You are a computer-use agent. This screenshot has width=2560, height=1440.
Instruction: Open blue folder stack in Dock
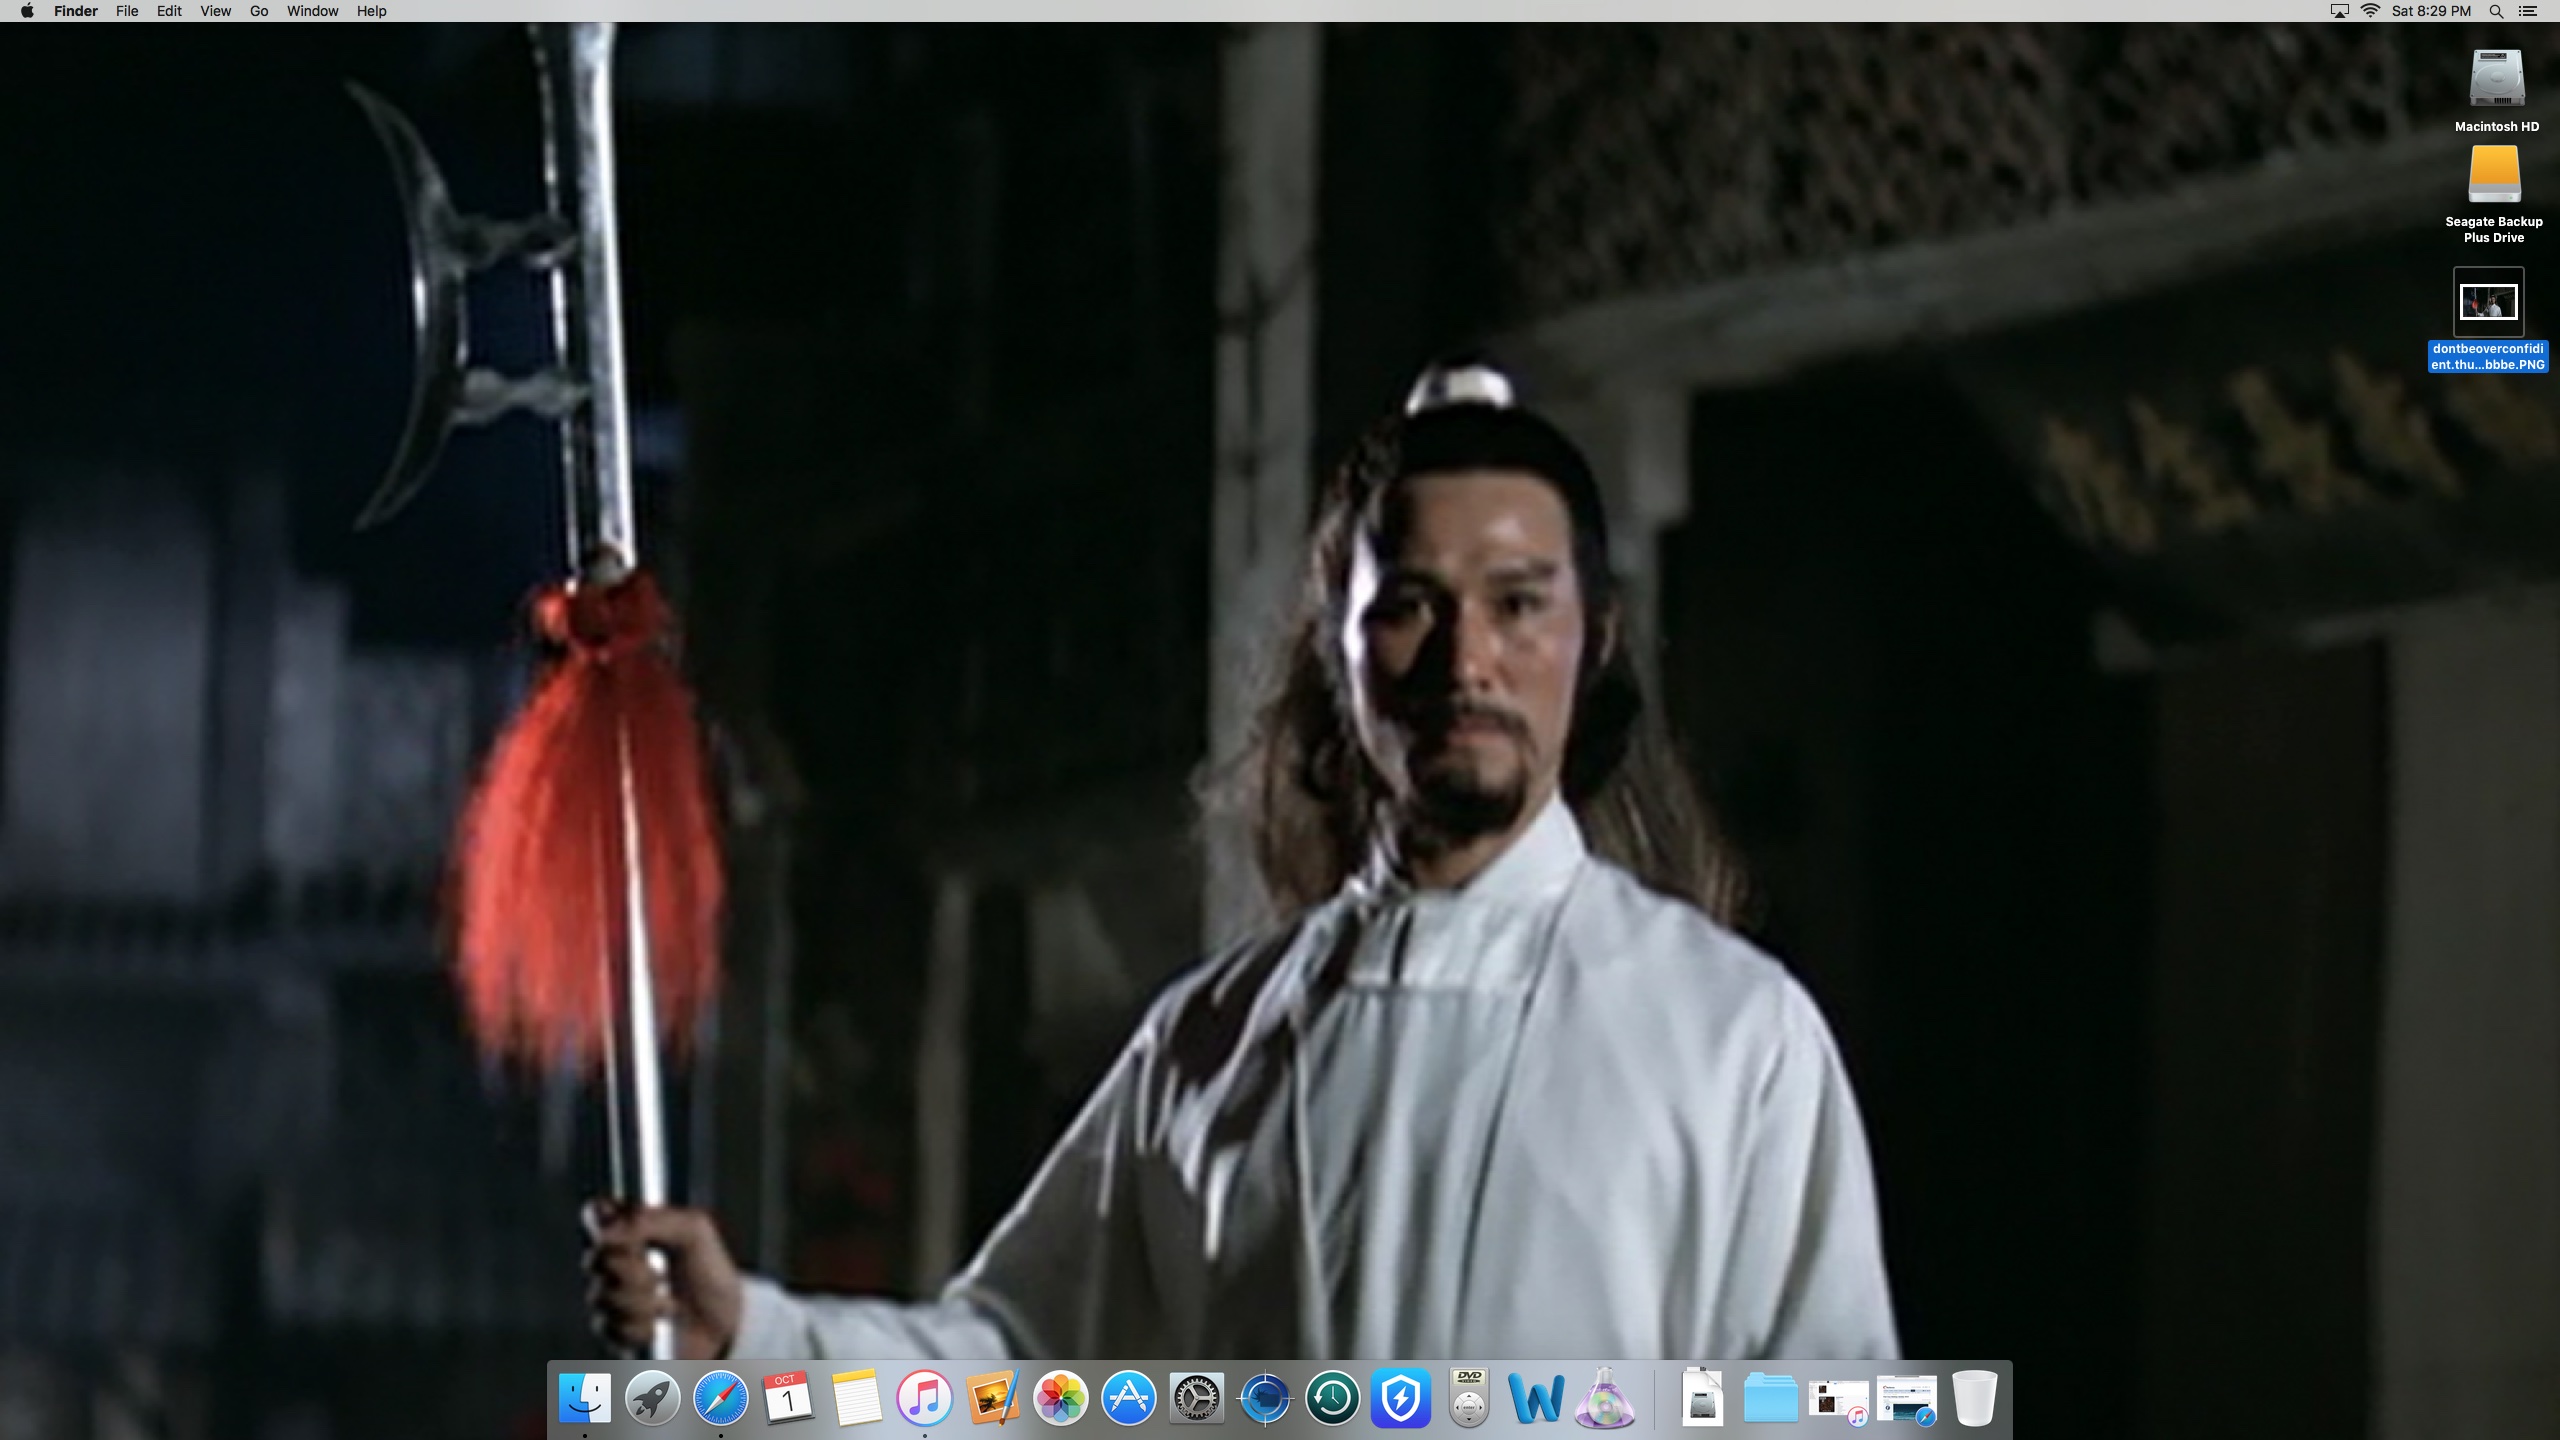[1770, 1397]
